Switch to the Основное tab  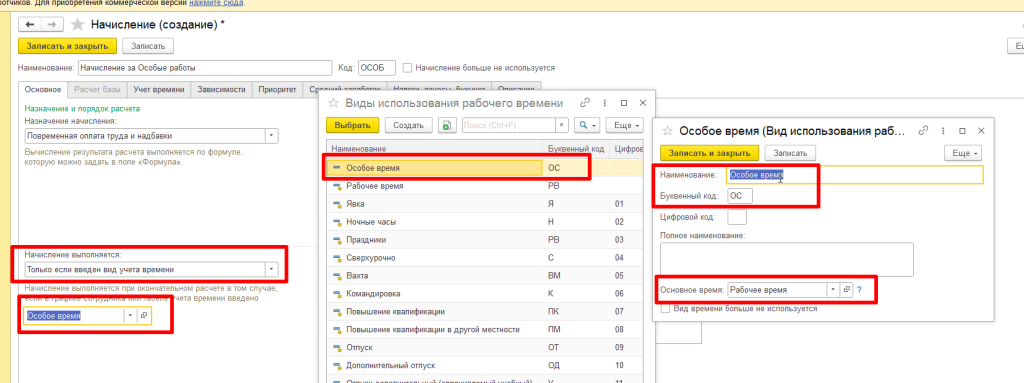pos(42,90)
